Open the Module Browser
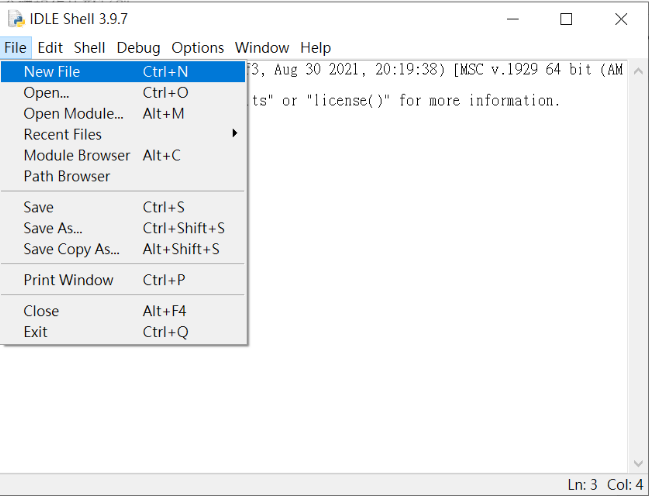Viewport: 649px width, 496px height. [x=123, y=155]
